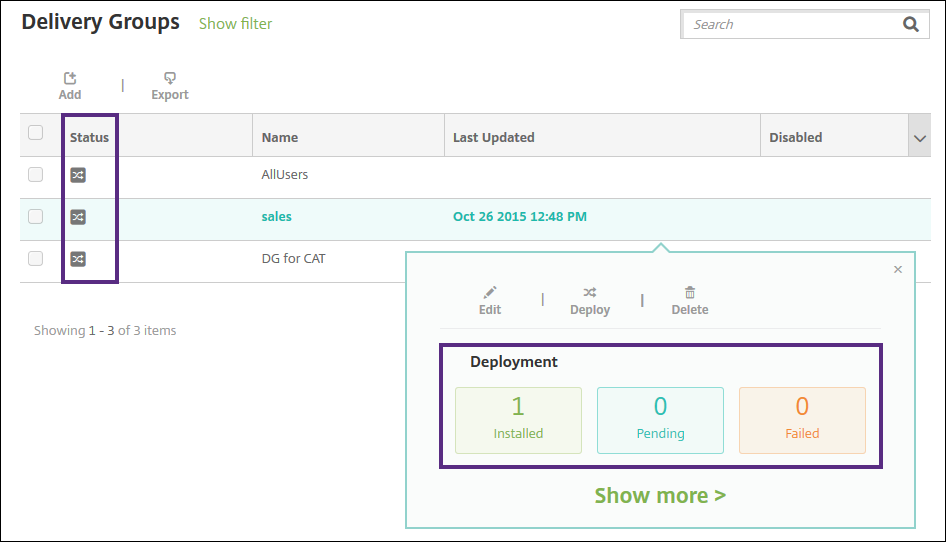
Task: Click the Edit pencil icon in popup
Action: 490,293
